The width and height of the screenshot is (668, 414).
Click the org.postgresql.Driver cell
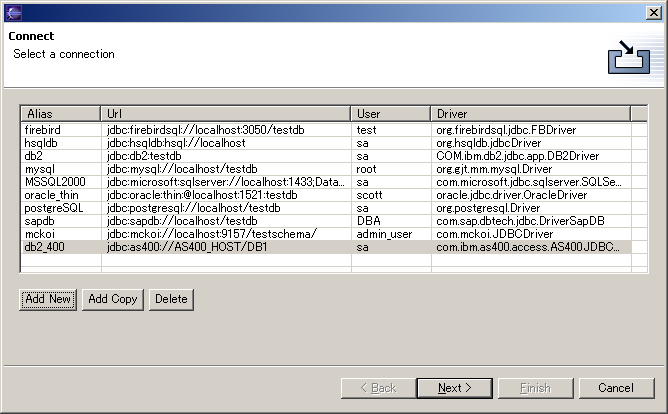pyautogui.click(x=488, y=208)
